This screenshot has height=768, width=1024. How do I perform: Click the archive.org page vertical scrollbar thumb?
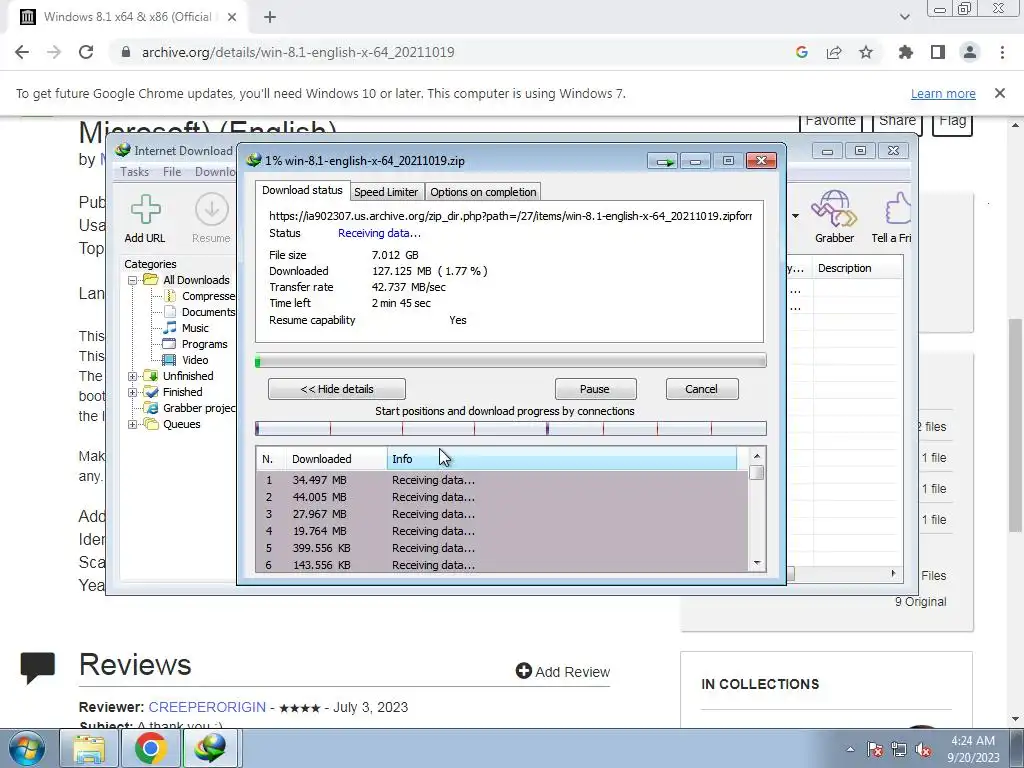click(x=1016, y=424)
